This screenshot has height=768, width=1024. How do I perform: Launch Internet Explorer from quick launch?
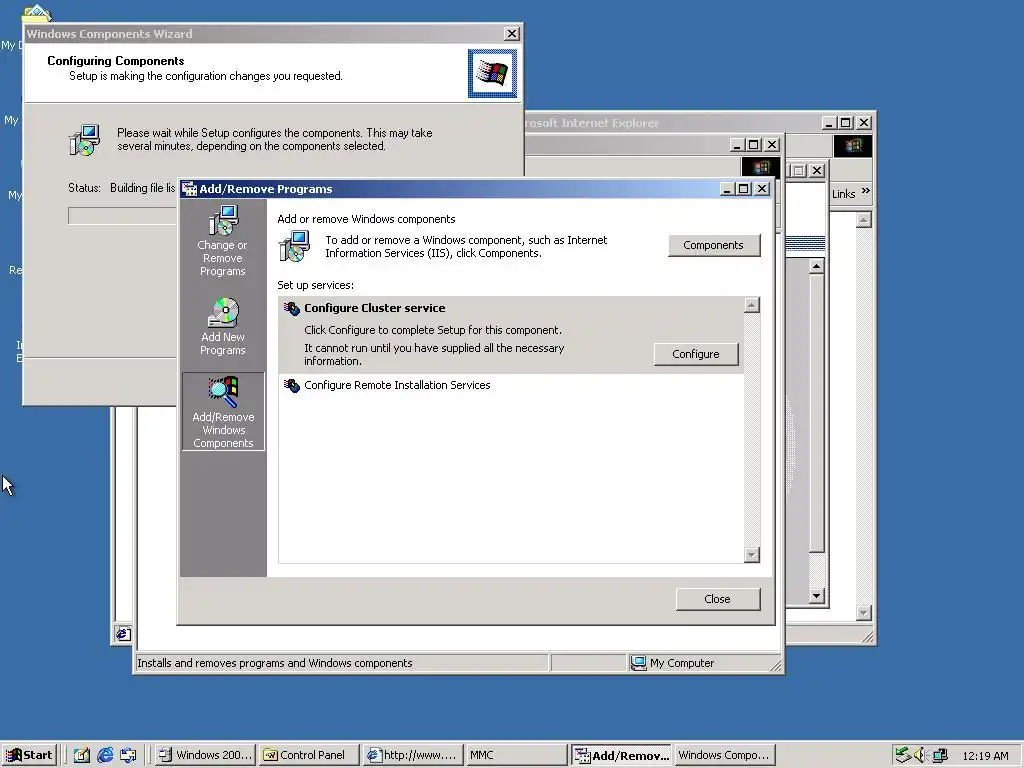(105, 755)
